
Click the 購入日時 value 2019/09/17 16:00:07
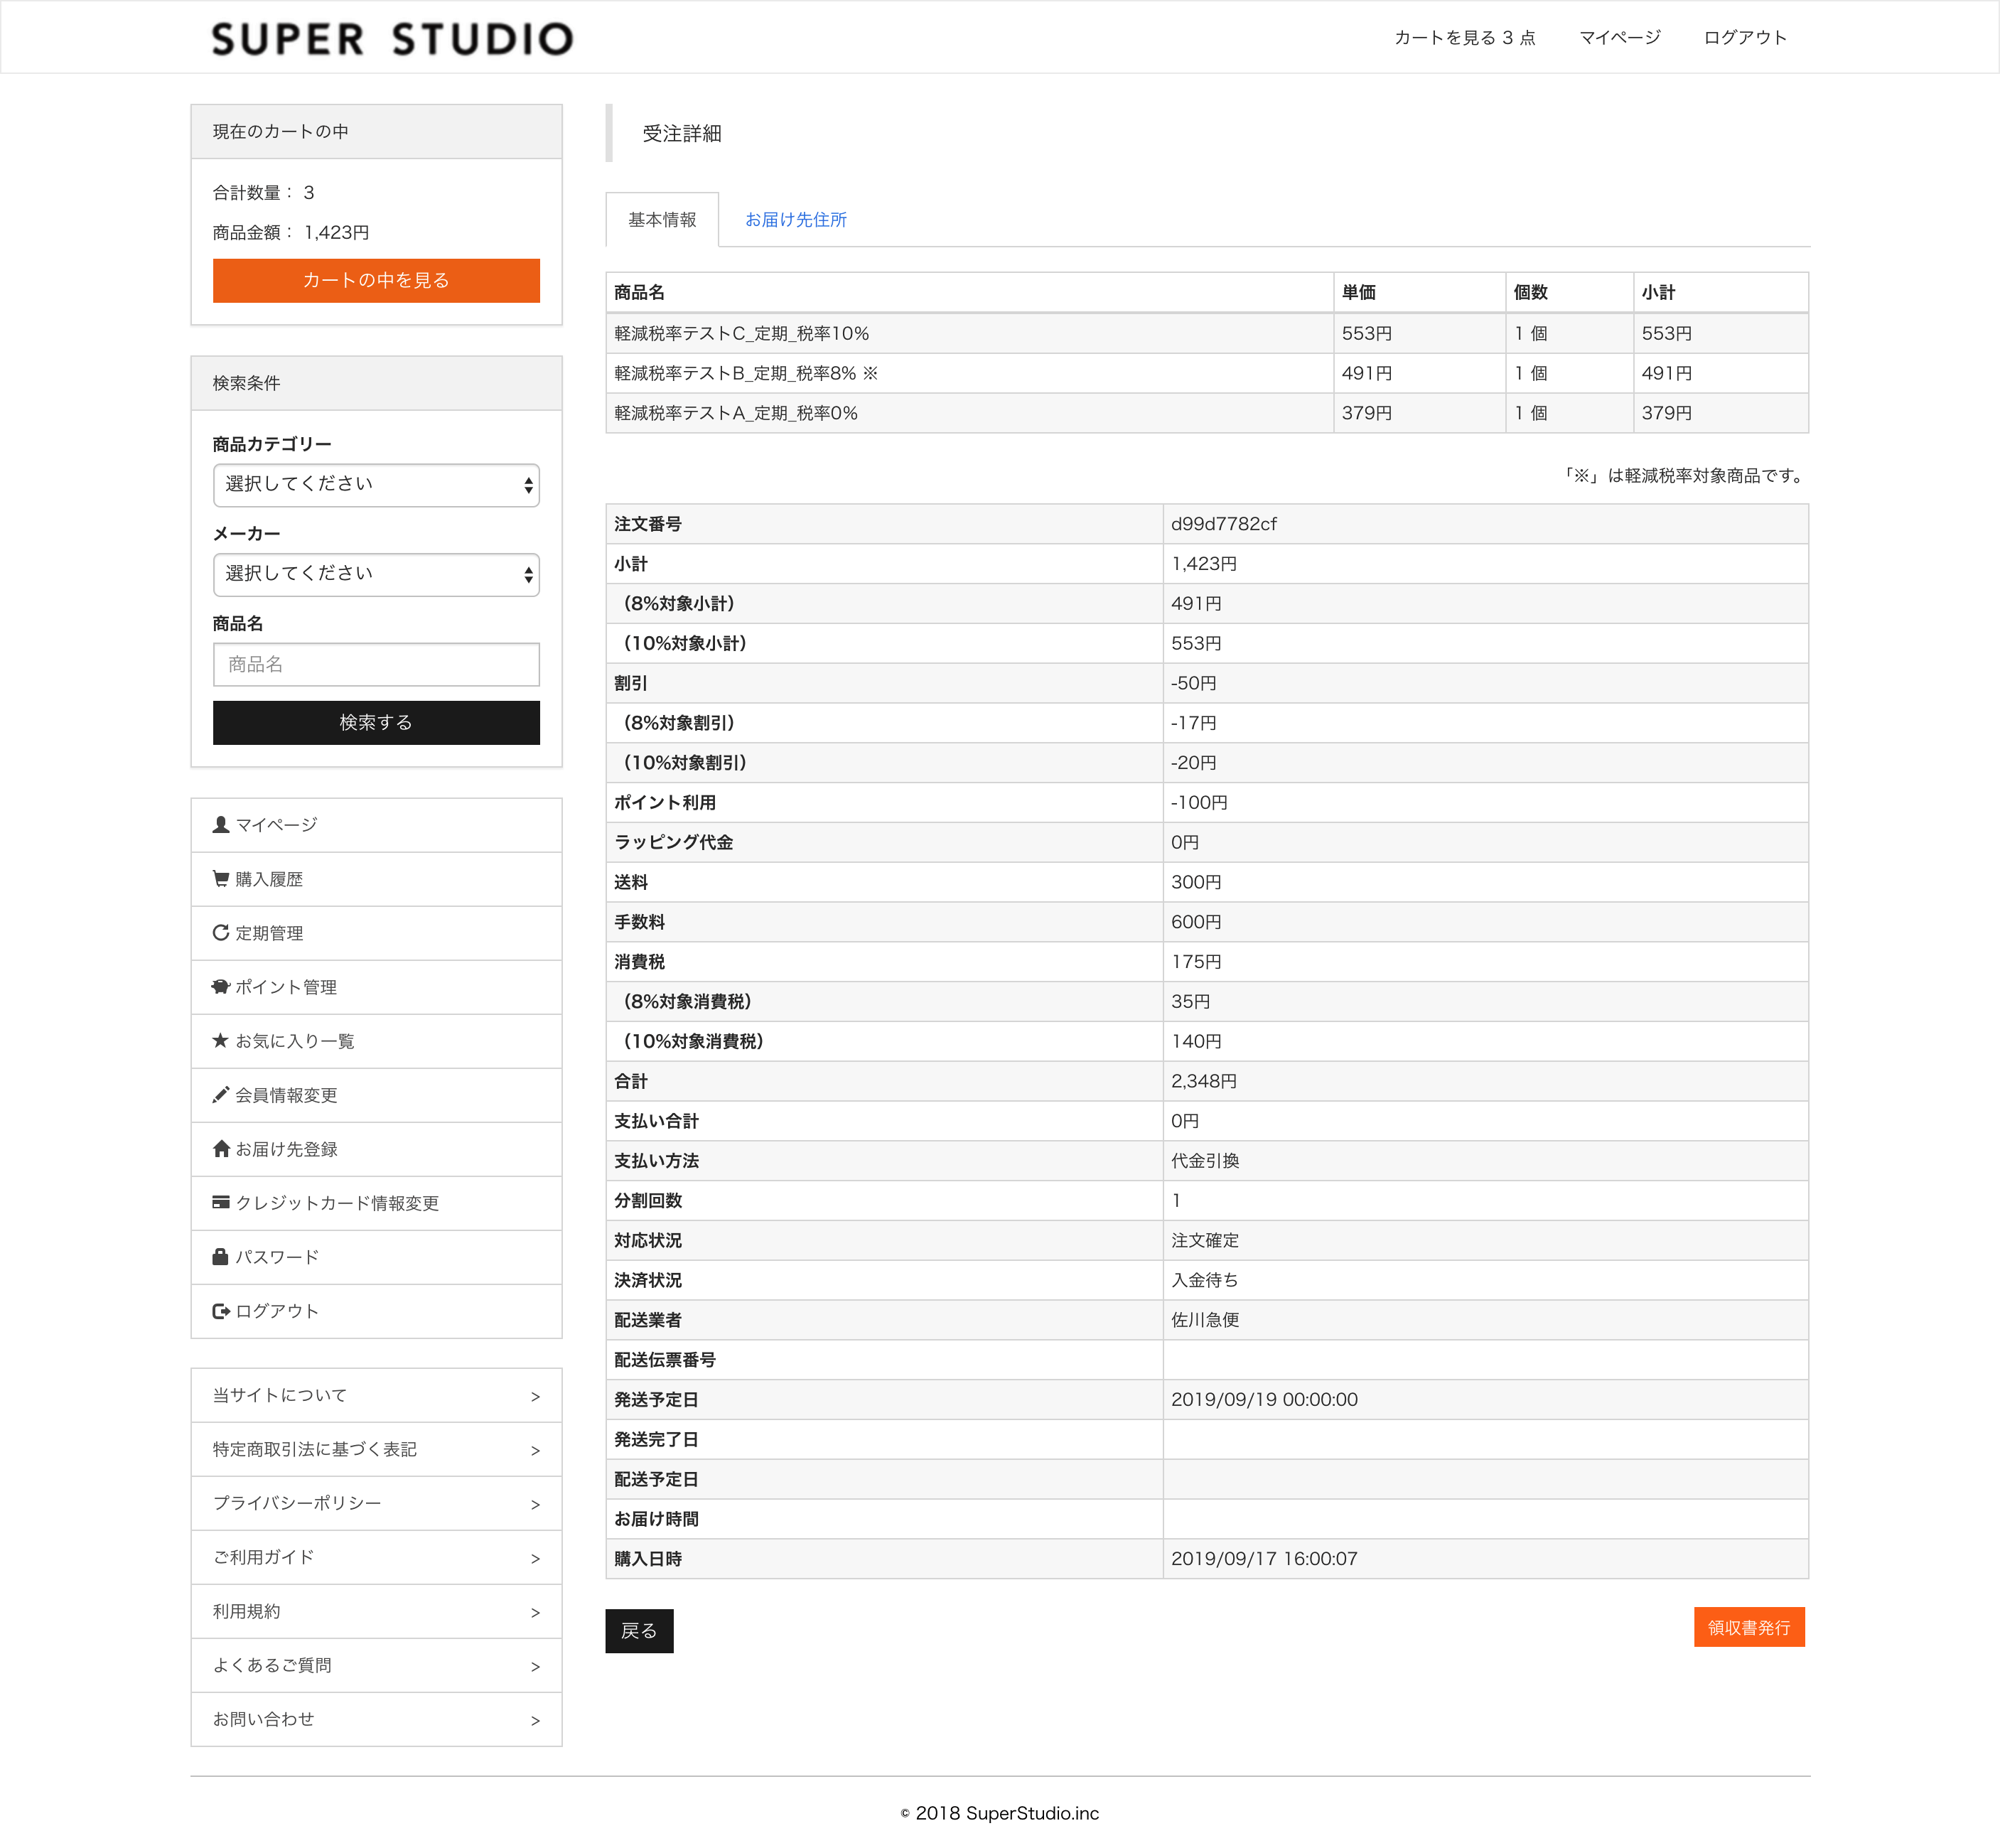click(x=1264, y=1559)
